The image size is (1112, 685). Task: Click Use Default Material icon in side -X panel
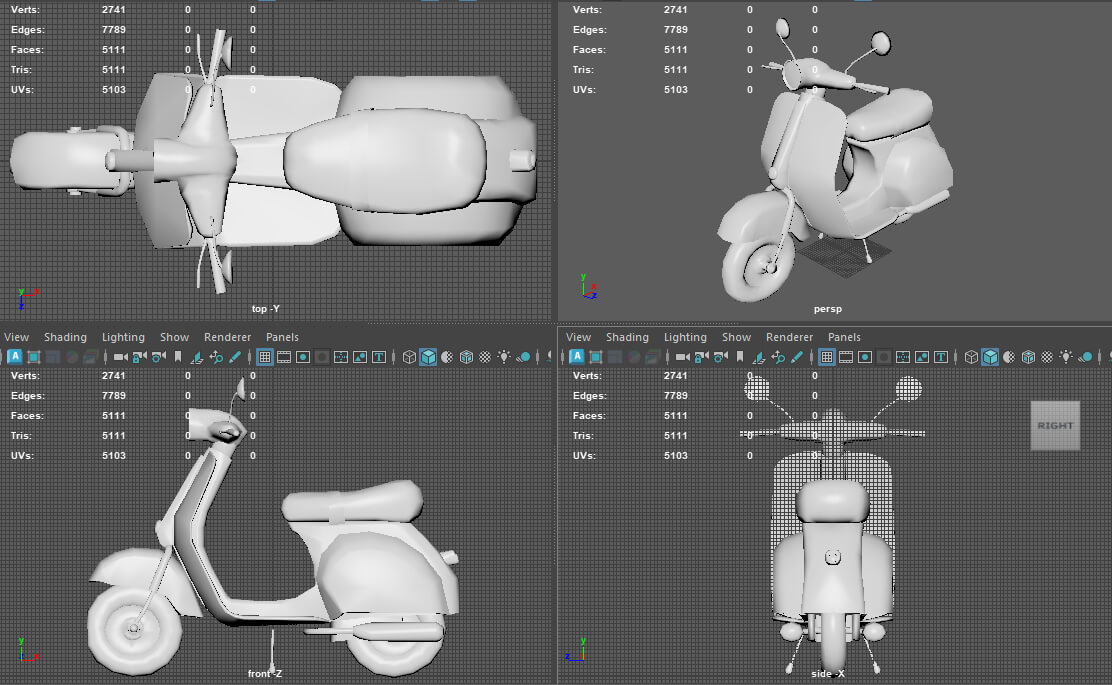click(1009, 357)
